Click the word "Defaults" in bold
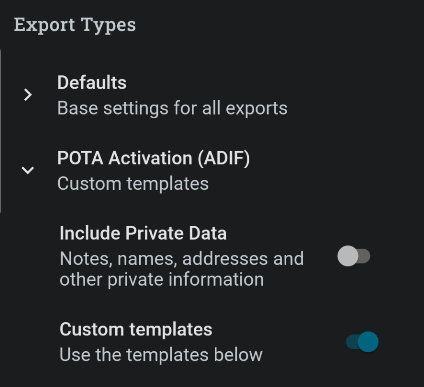Image resolution: width=424 pixels, height=387 pixels. 92,83
